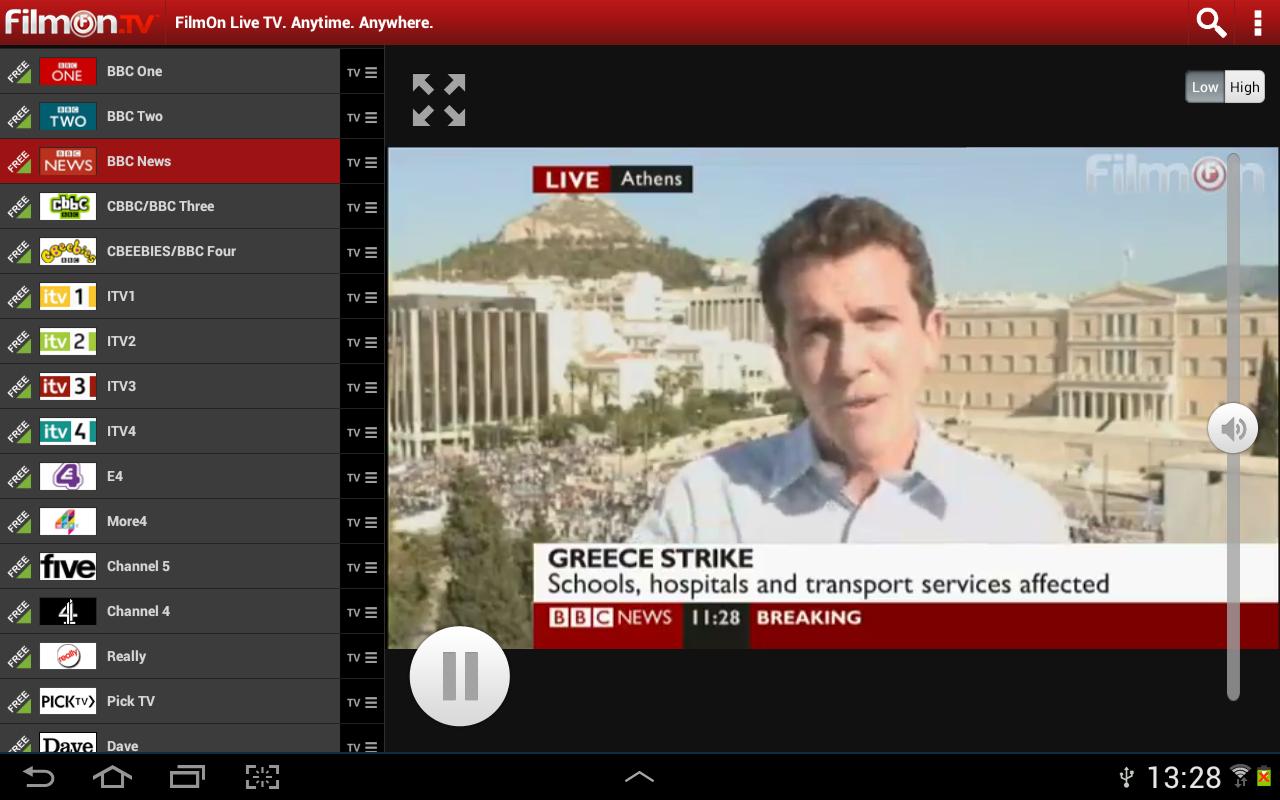
Task: Take a screenshot using the capture icon
Action: pos(262,777)
